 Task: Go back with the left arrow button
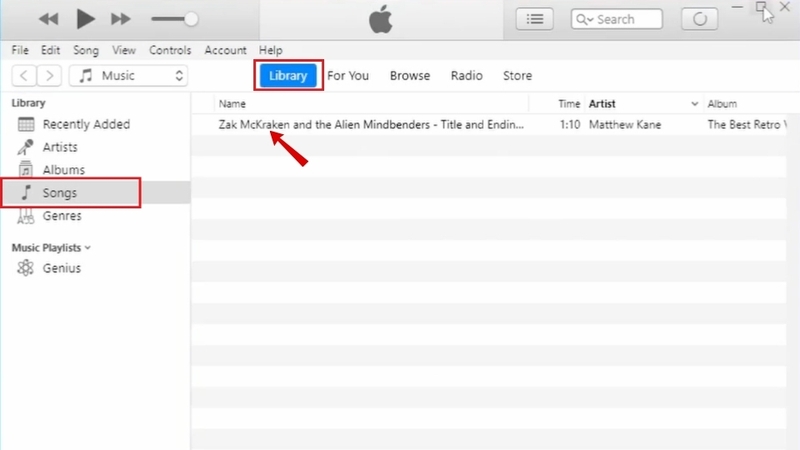[23, 76]
